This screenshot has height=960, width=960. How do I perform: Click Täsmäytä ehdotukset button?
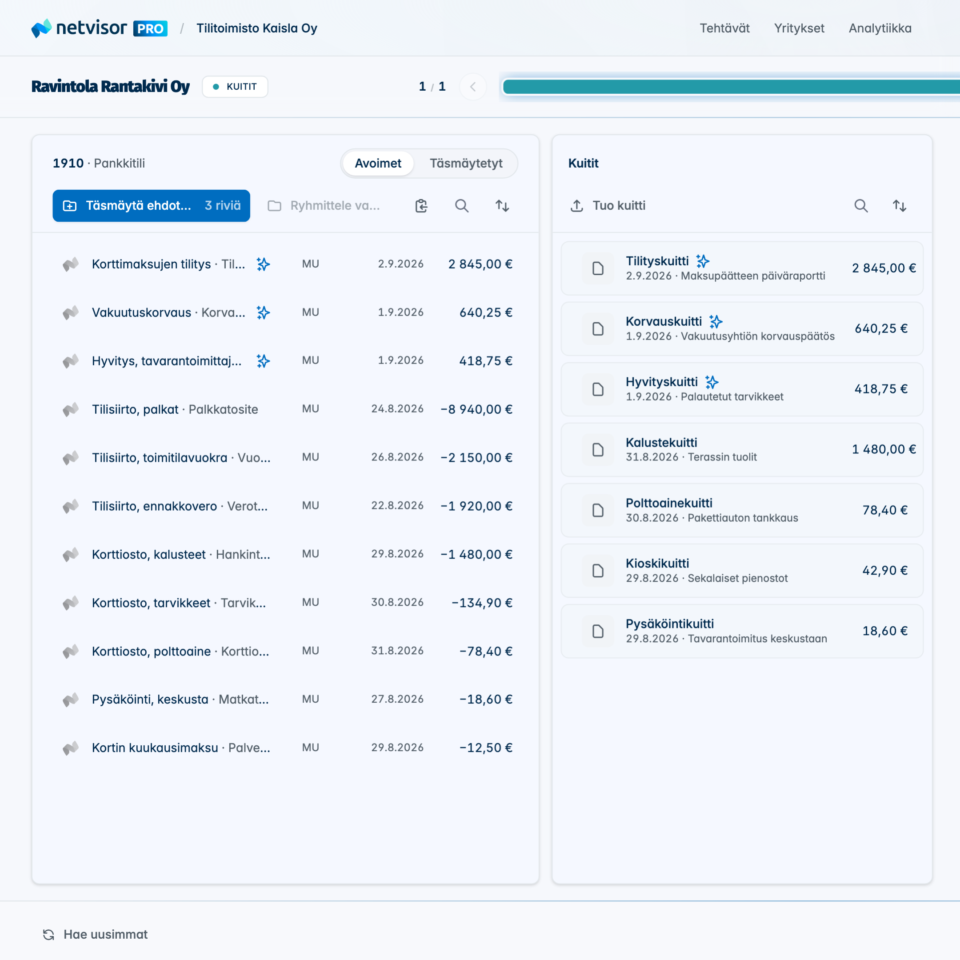151,206
